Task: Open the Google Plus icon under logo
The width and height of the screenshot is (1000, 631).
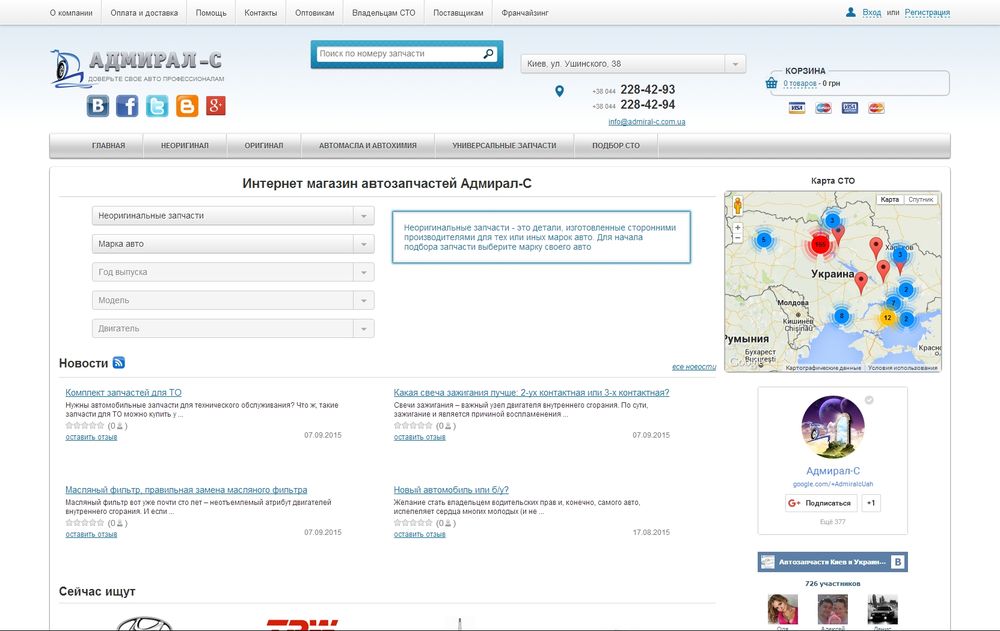Action: (216, 106)
